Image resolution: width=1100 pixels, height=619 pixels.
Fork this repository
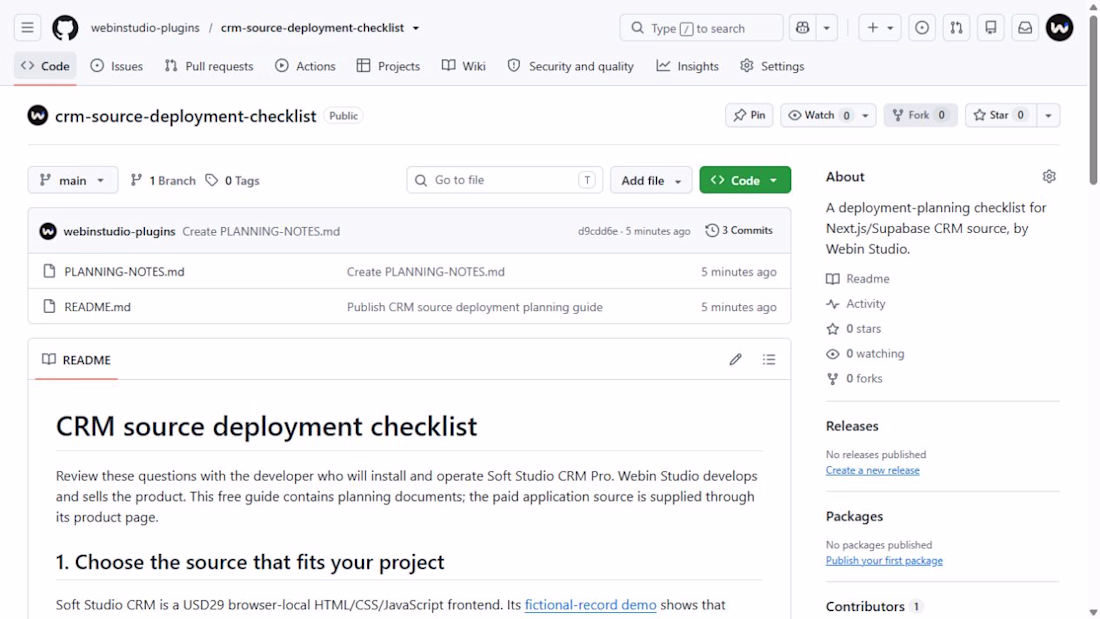(920, 115)
